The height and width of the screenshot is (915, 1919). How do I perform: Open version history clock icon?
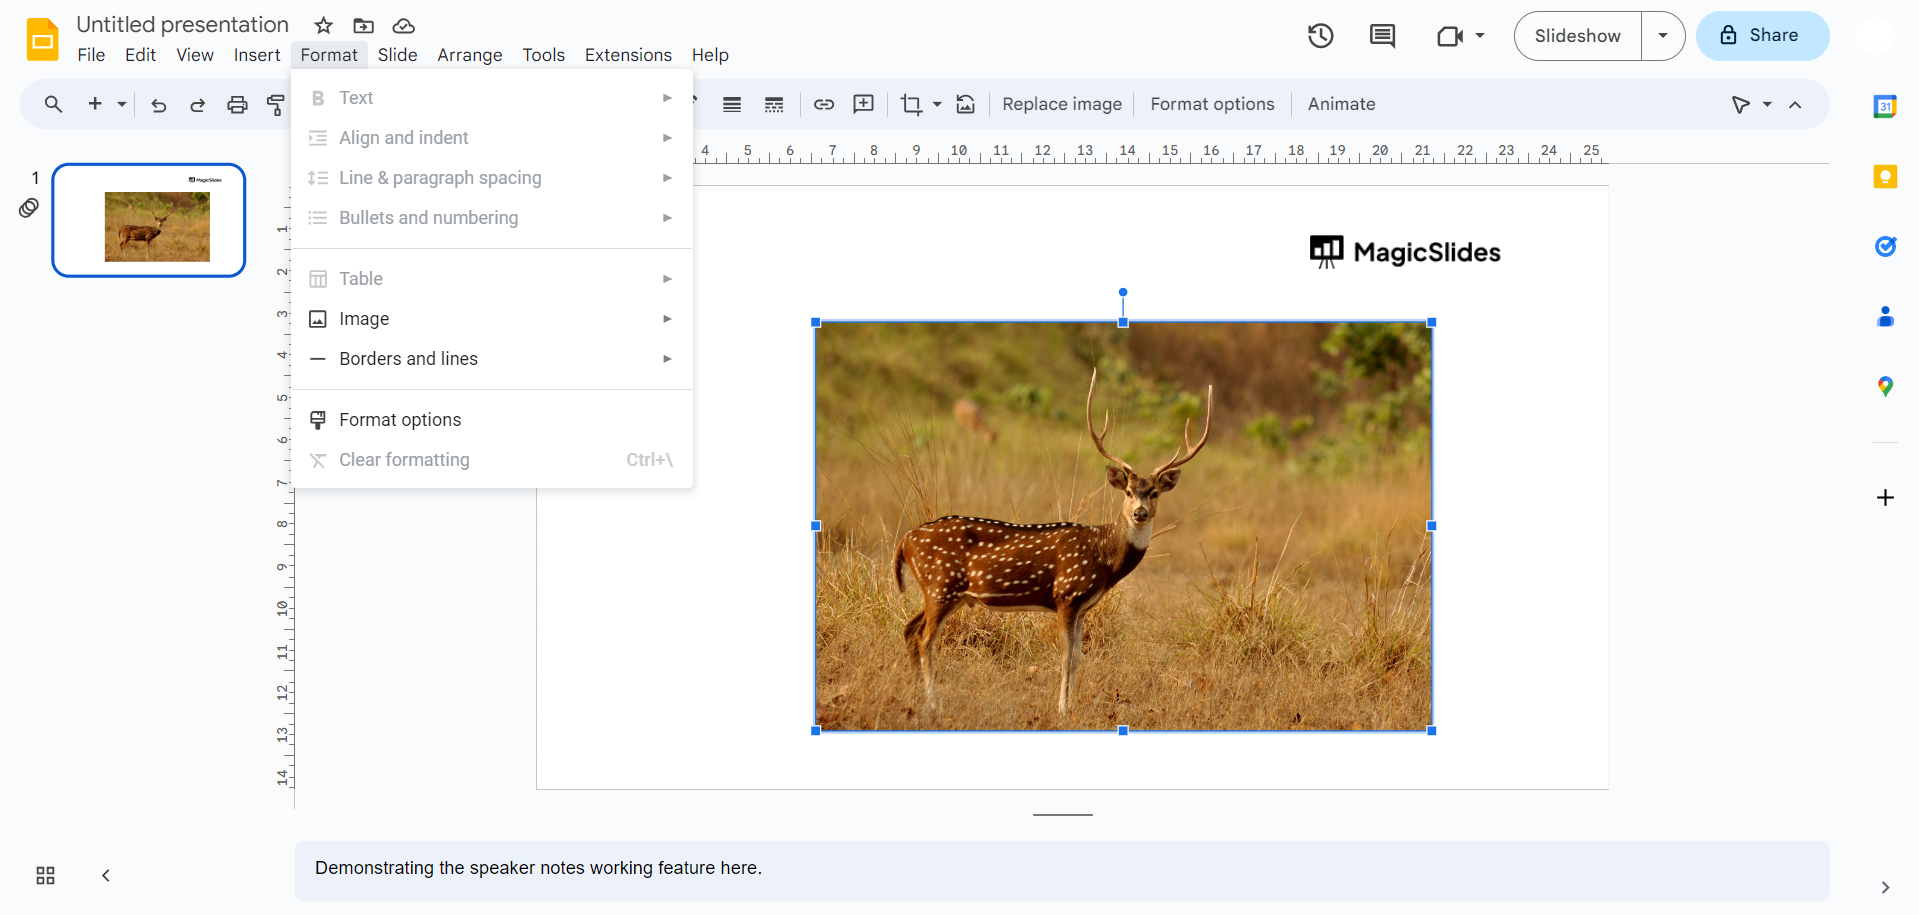click(1320, 36)
